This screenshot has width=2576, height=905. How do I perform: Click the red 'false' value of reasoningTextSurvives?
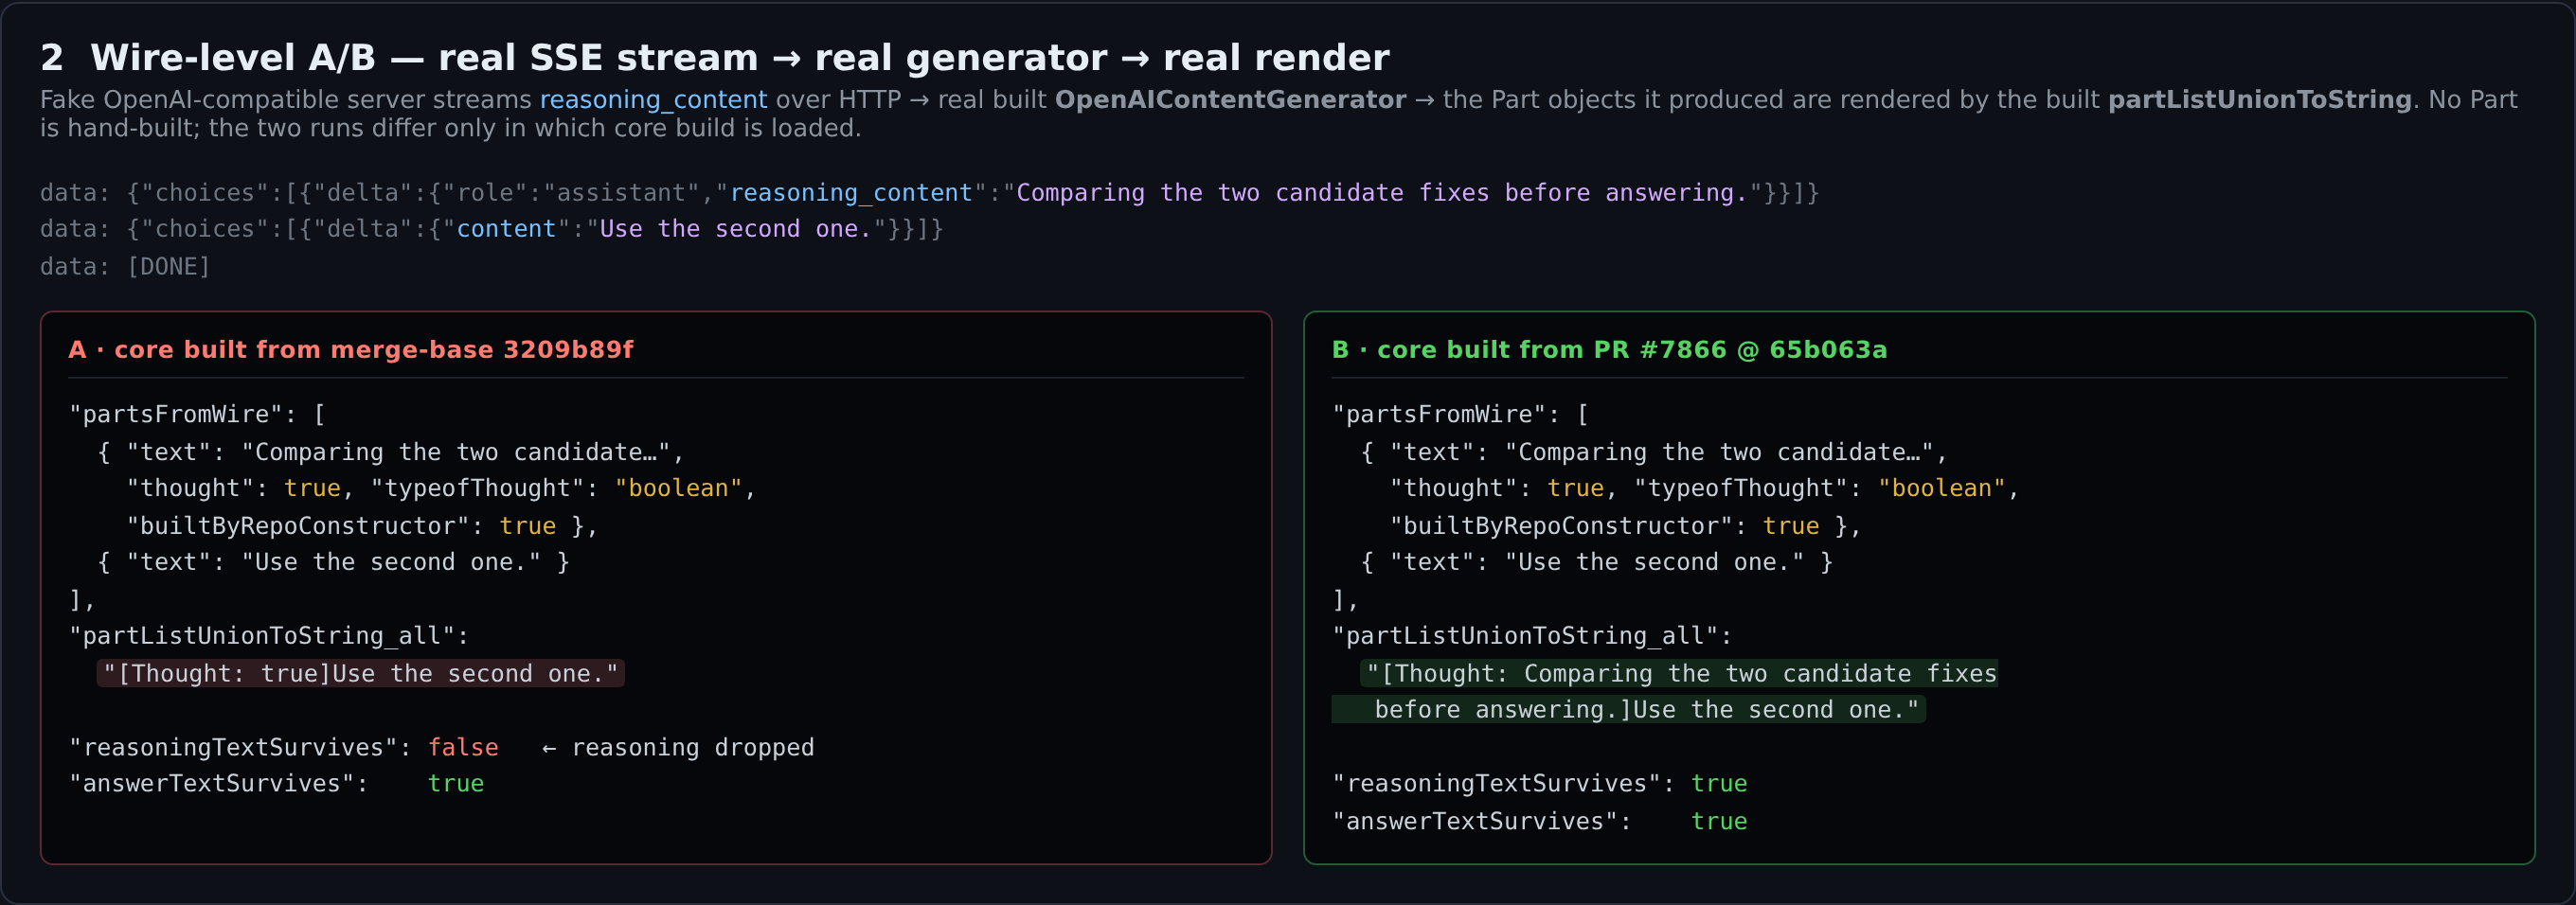(x=463, y=748)
